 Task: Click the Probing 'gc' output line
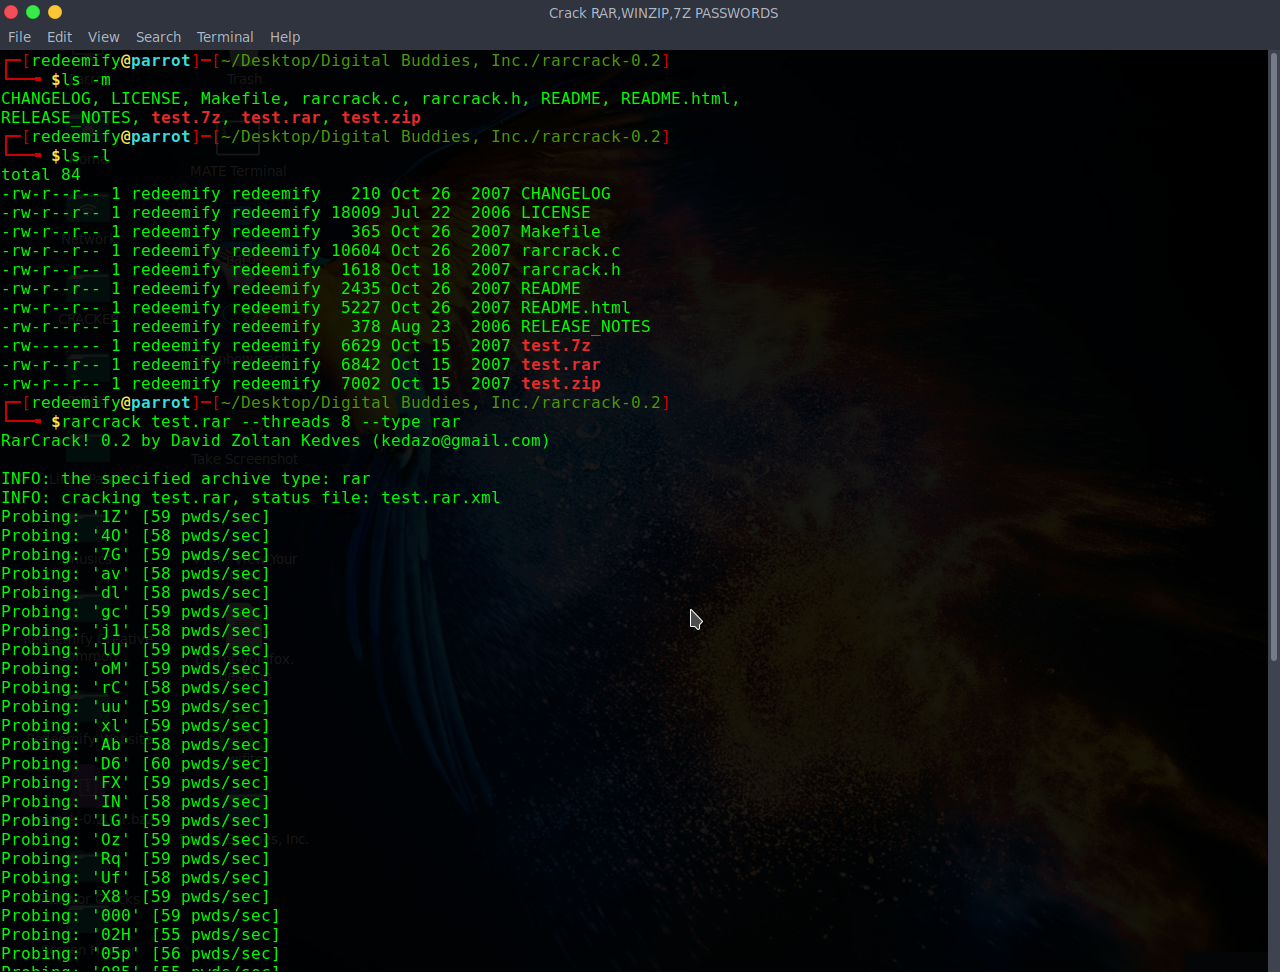(x=136, y=612)
